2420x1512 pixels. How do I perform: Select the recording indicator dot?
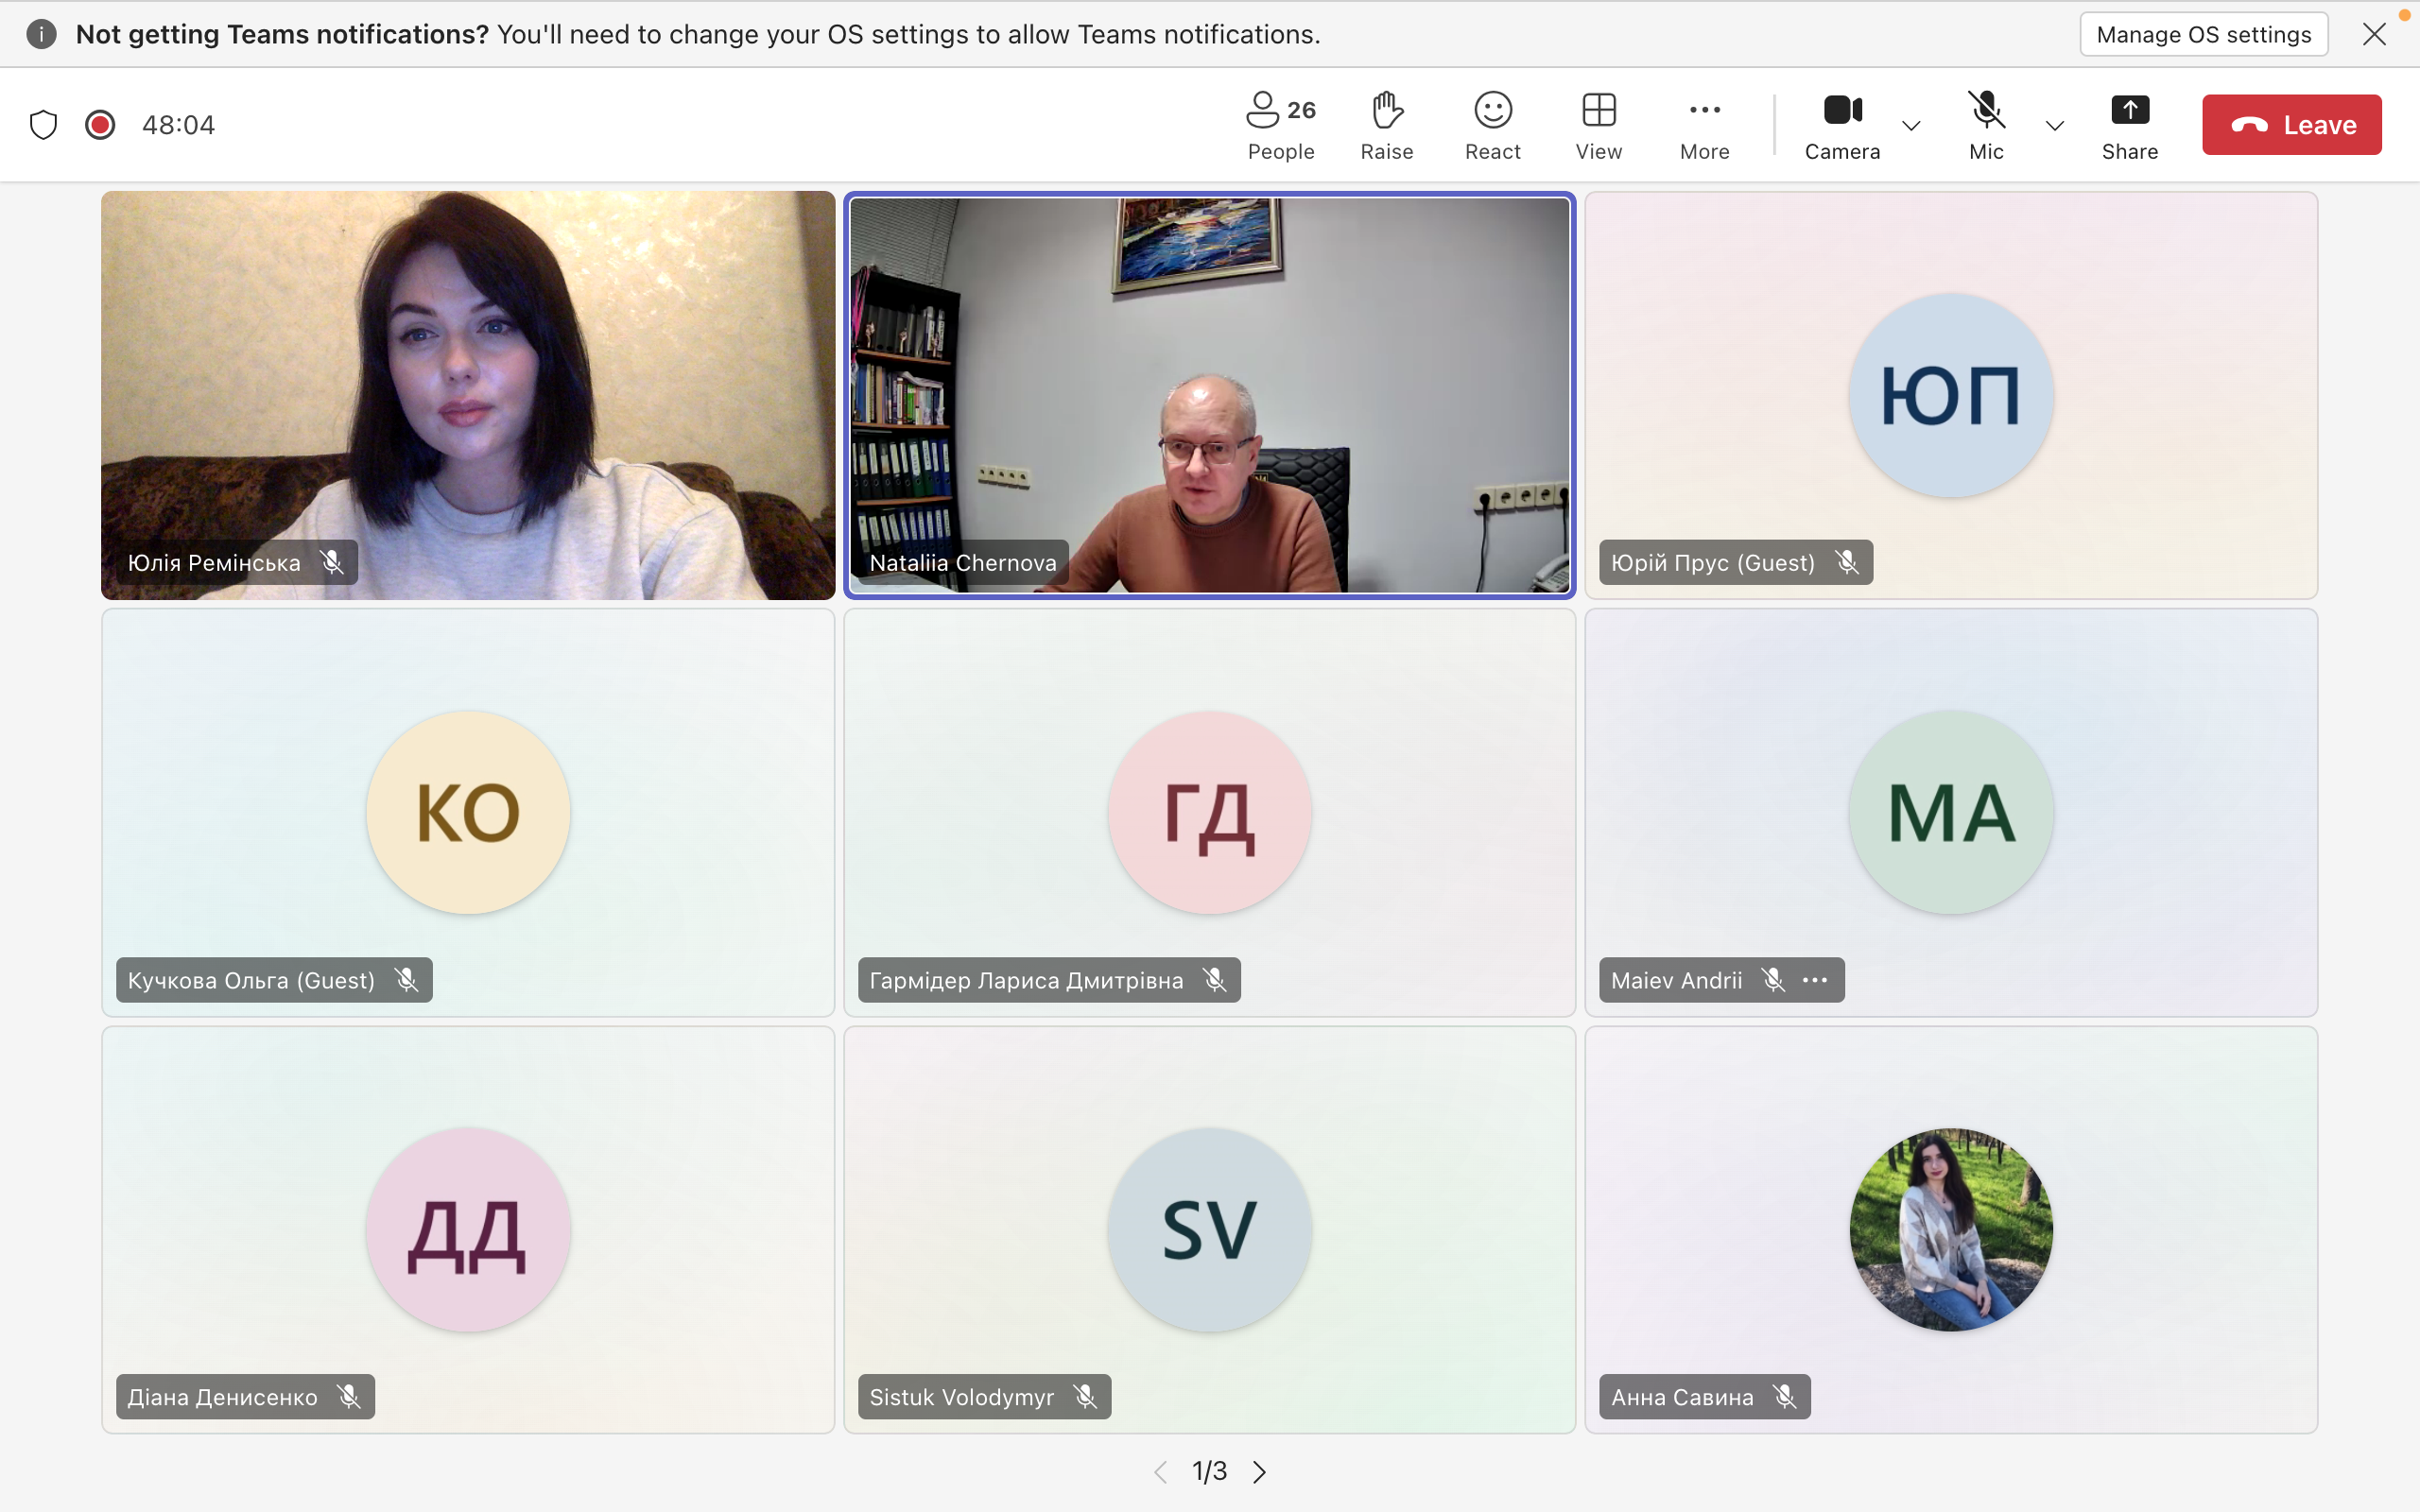(99, 124)
